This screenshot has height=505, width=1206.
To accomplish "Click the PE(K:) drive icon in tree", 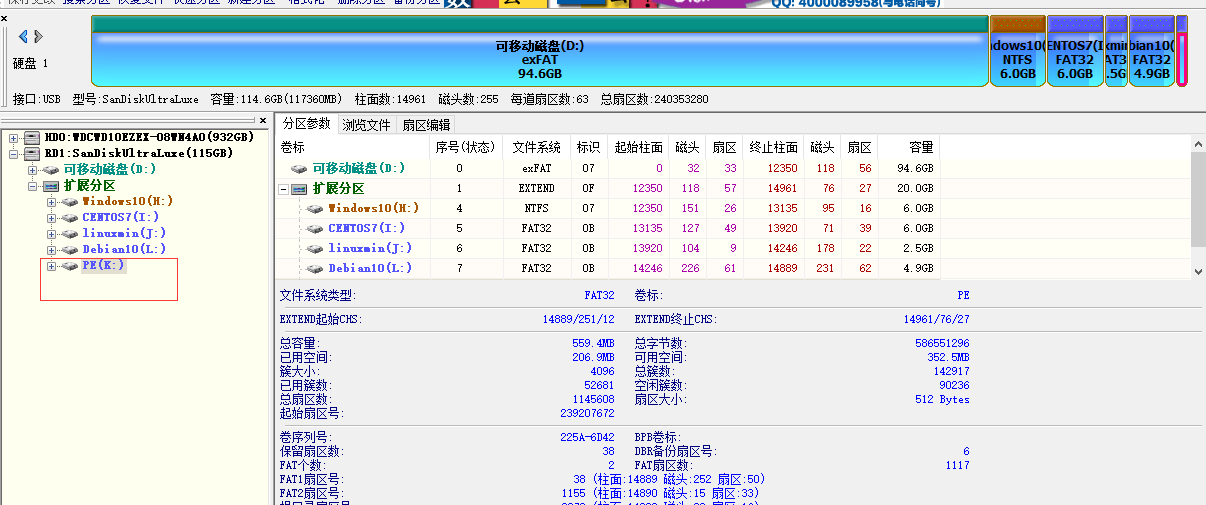I will click(x=70, y=266).
